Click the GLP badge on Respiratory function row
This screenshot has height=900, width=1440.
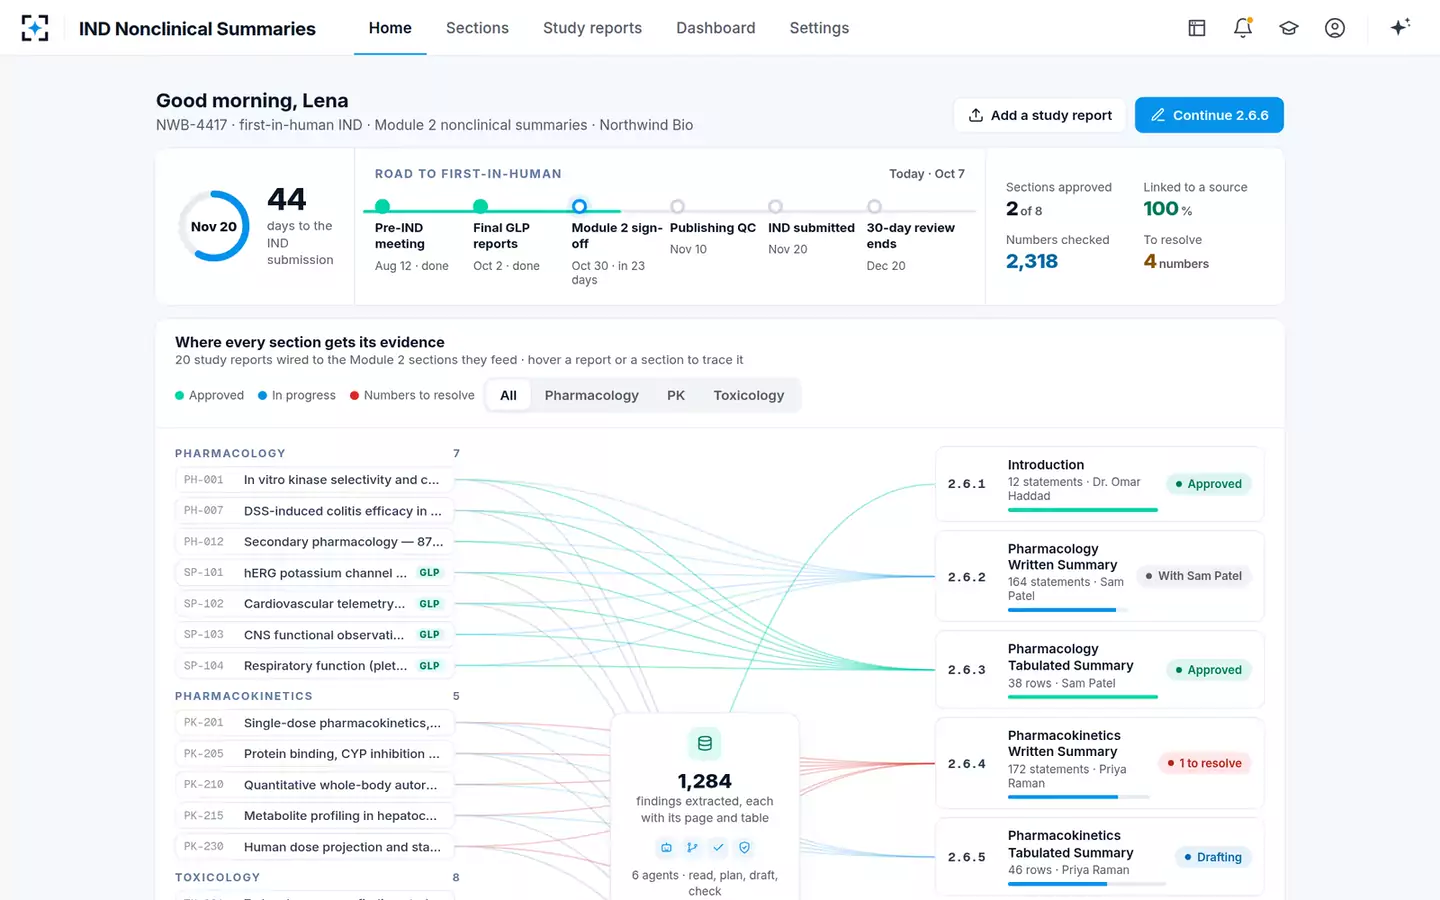click(x=430, y=666)
